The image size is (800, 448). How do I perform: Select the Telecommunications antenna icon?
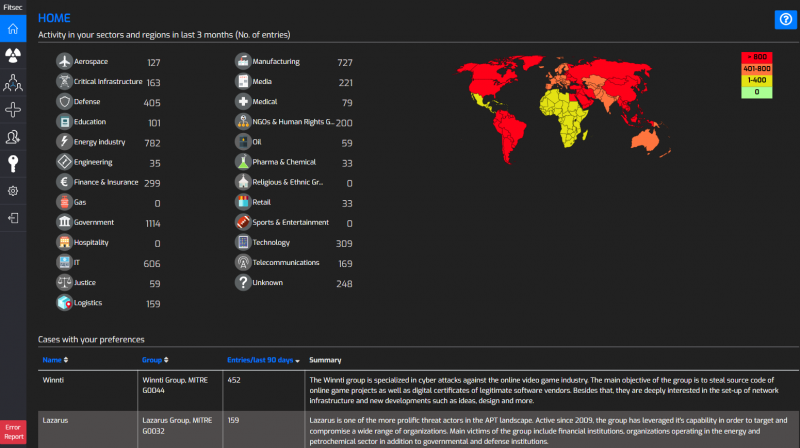tap(243, 262)
